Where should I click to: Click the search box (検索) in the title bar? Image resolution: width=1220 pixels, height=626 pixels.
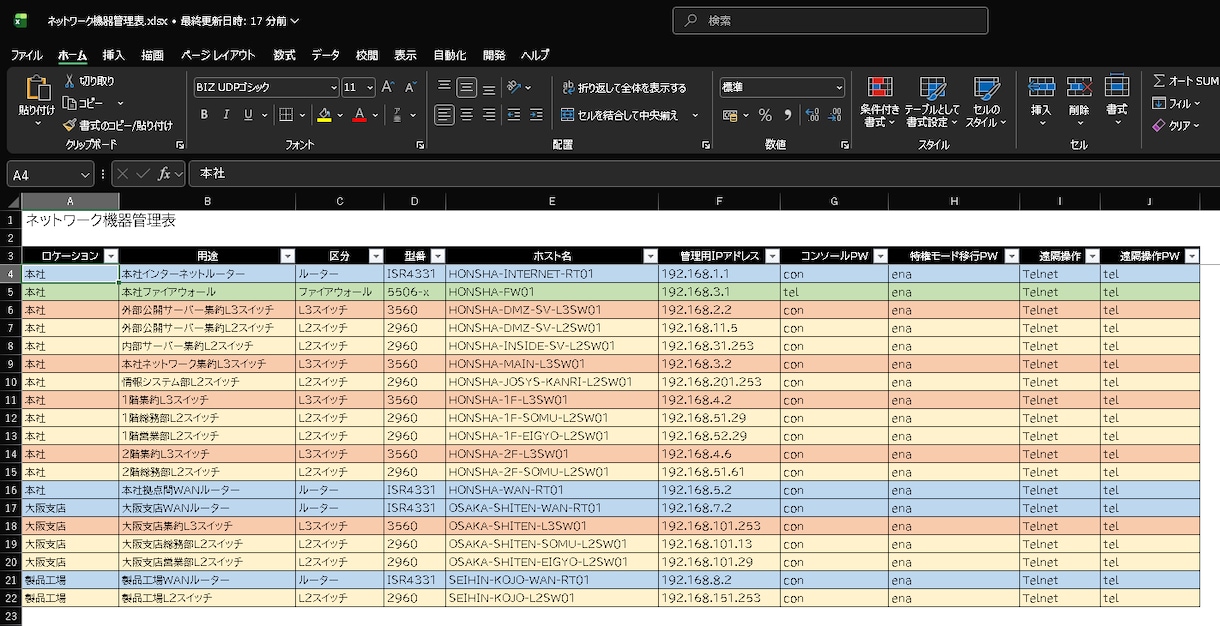(x=830, y=20)
